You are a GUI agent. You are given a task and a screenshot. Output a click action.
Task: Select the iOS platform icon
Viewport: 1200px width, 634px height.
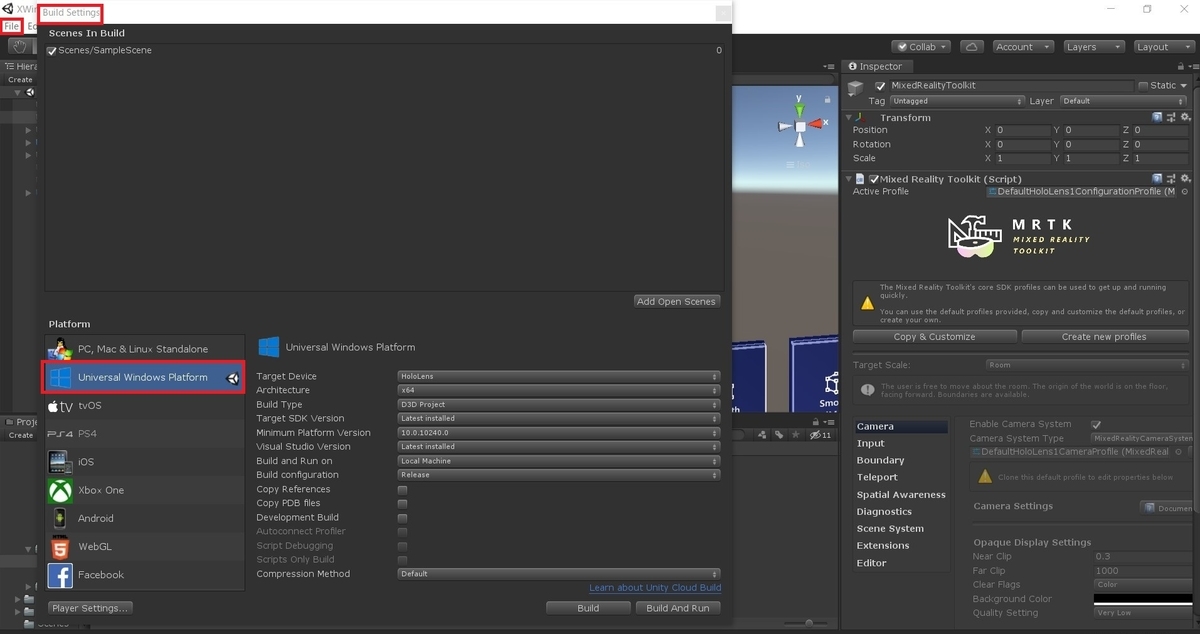click(x=60, y=462)
